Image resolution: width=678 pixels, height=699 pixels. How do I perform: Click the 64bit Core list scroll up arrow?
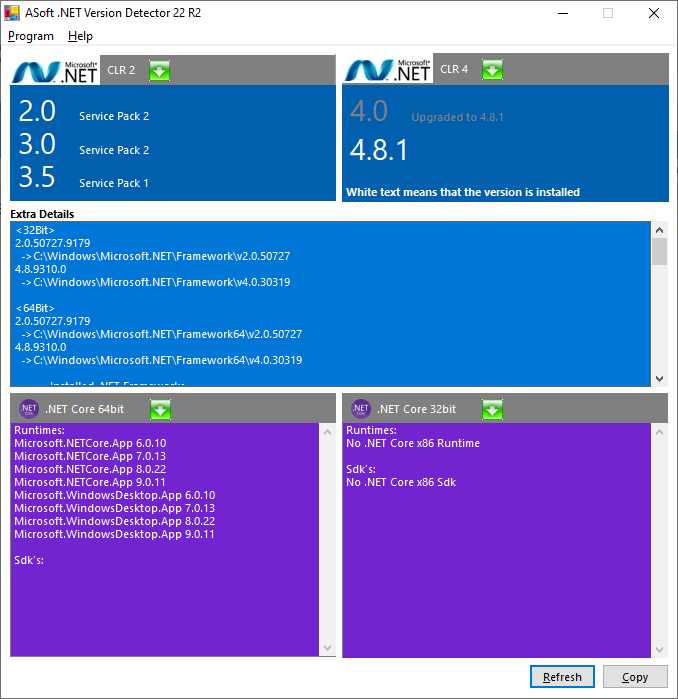pos(327,432)
